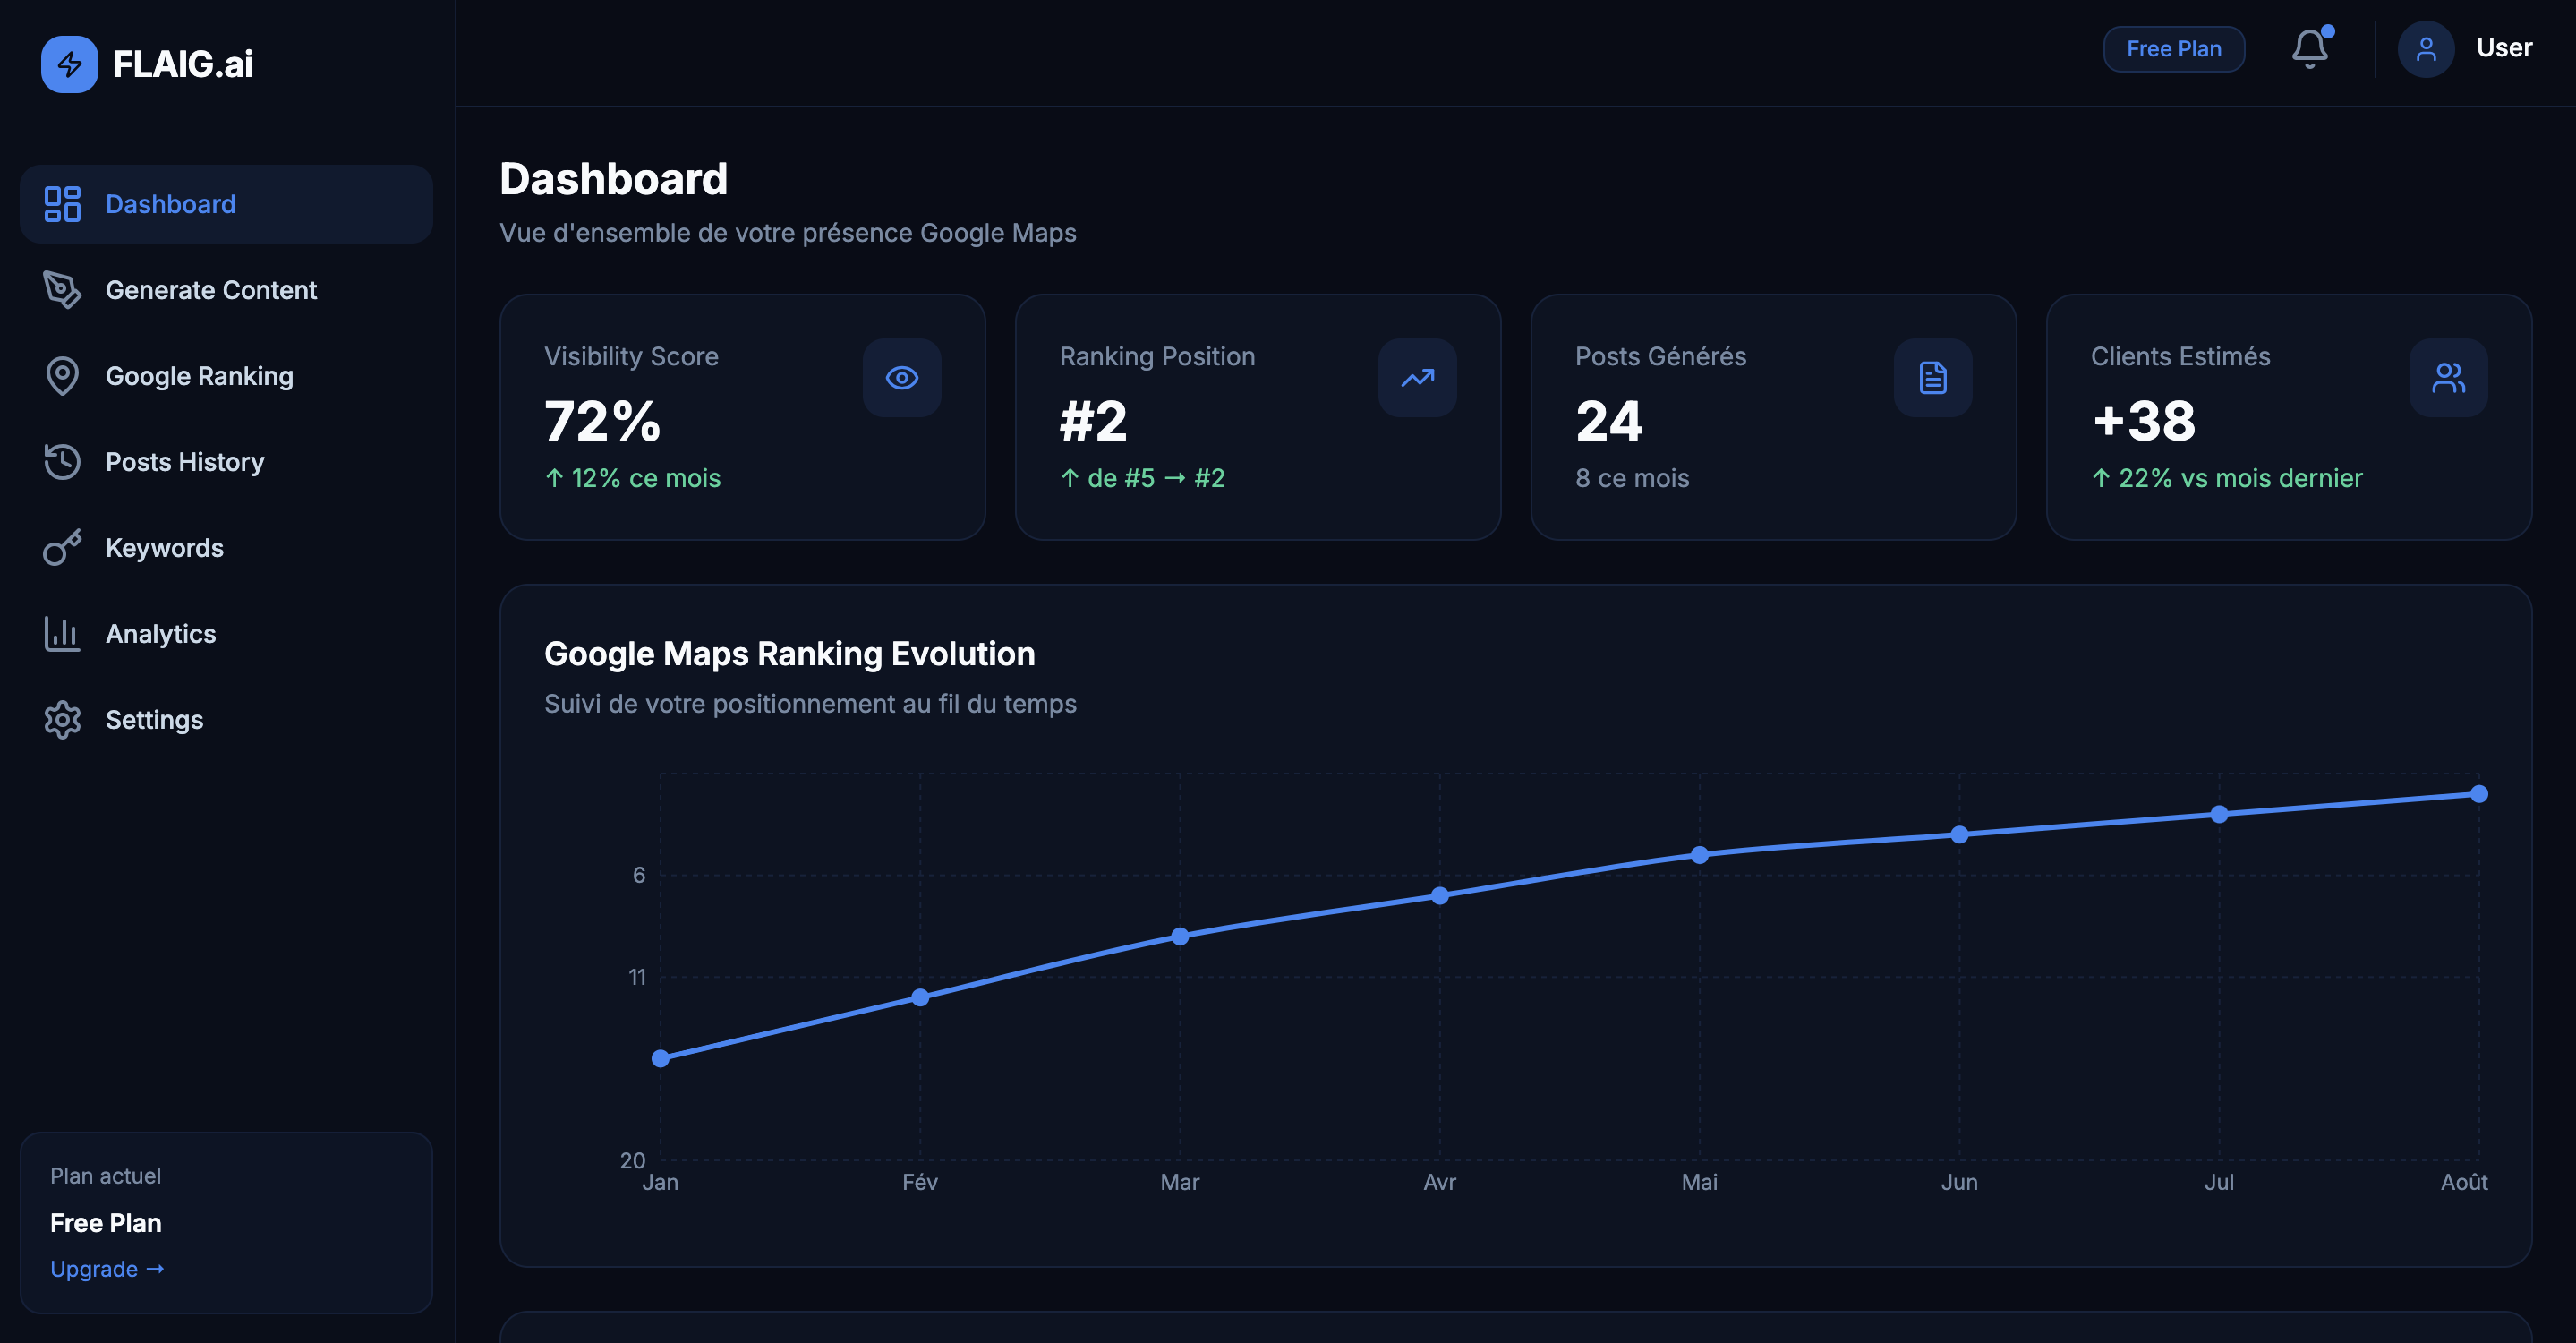Click the eye icon on Visibility Score card
The image size is (2576, 1343).
click(x=902, y=378)
